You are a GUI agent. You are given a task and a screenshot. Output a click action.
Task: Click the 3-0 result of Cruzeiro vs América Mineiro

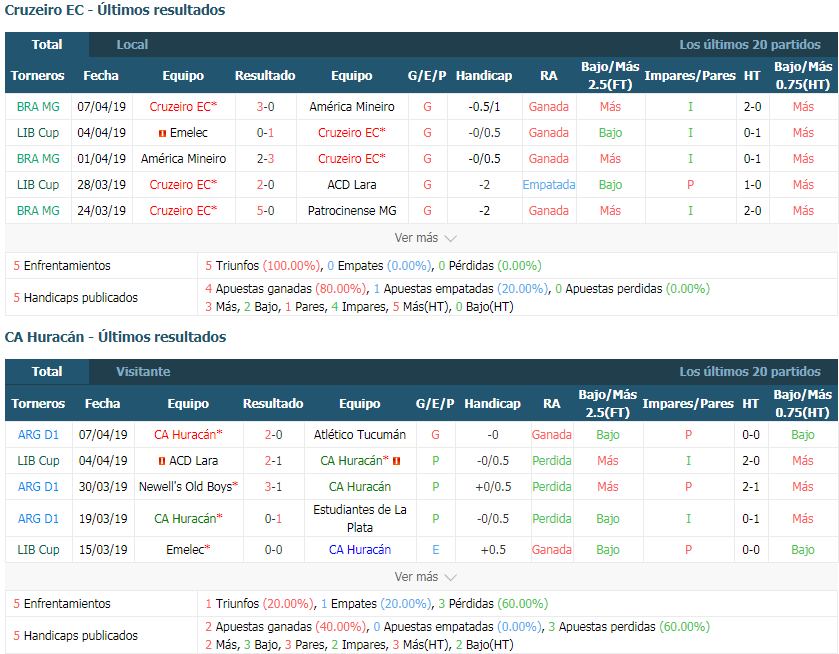[x=265, y=107]
